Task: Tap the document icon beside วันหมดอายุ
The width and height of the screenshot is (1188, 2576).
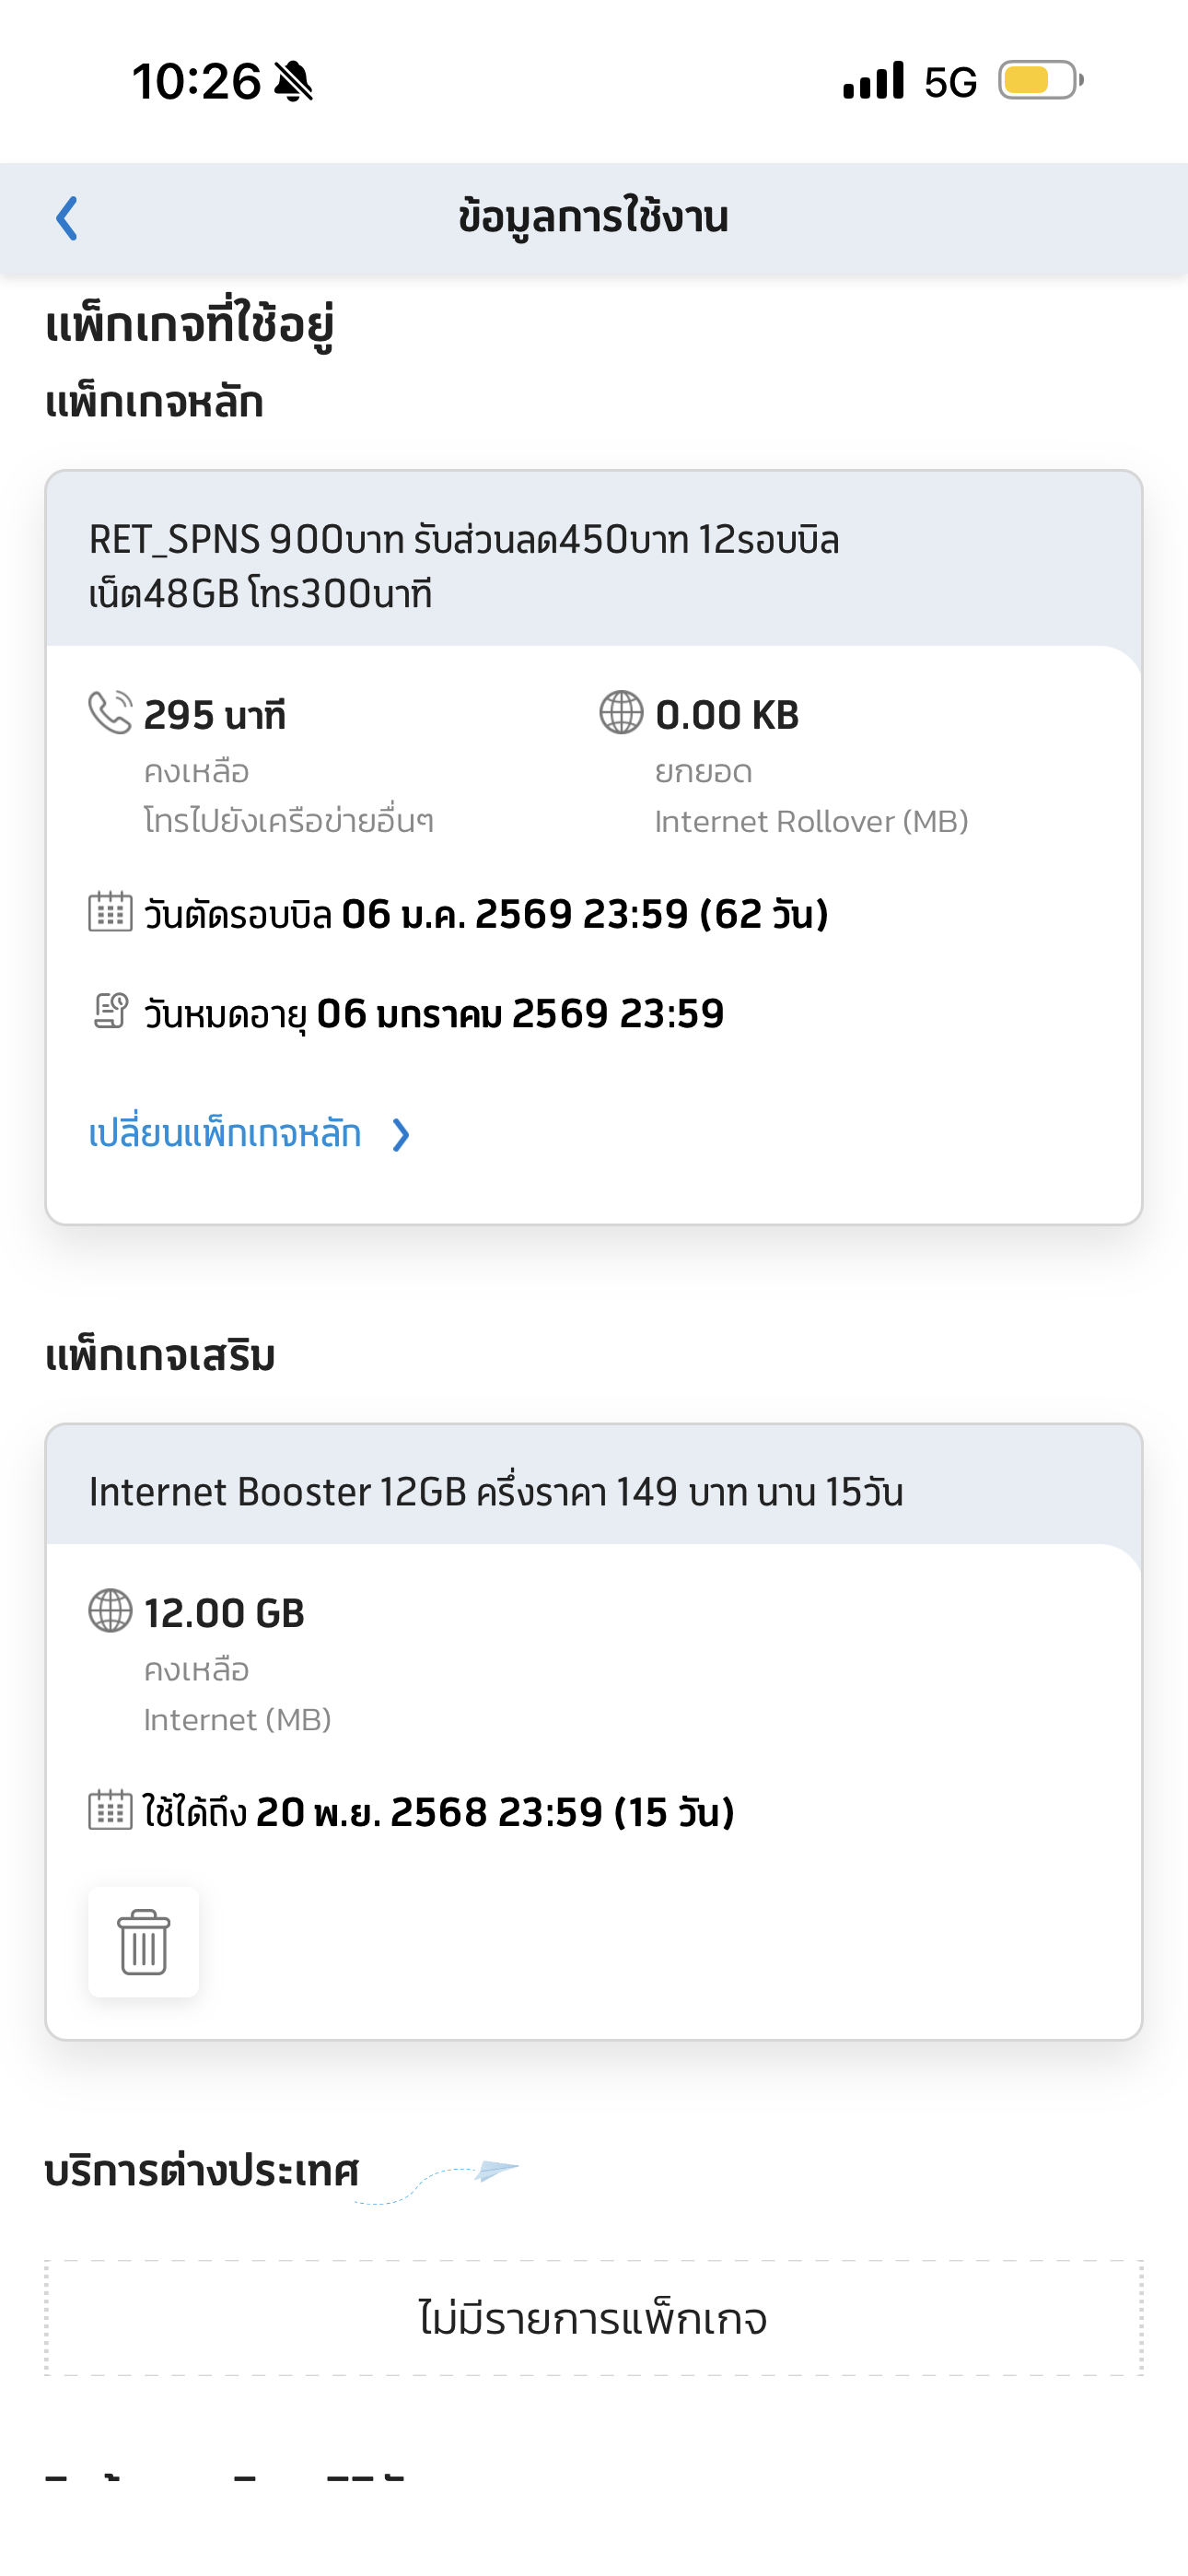Action: 110,1011
